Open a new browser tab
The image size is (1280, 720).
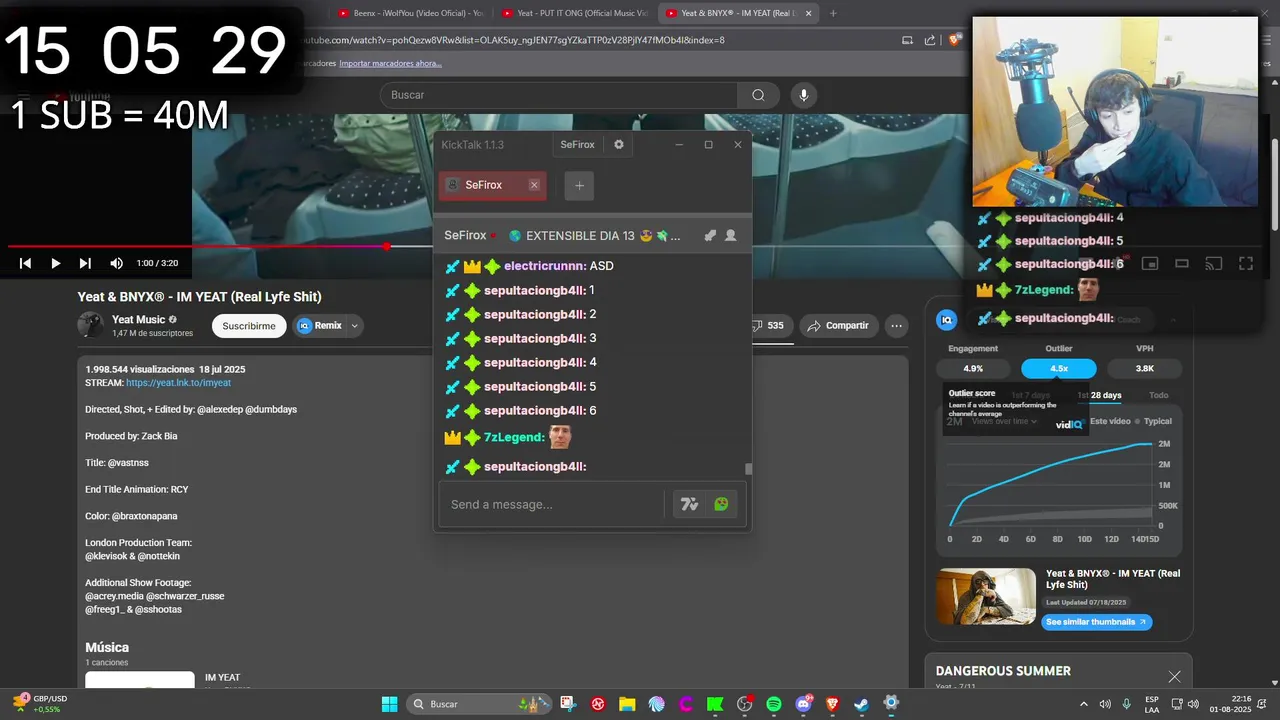point(833,13)
